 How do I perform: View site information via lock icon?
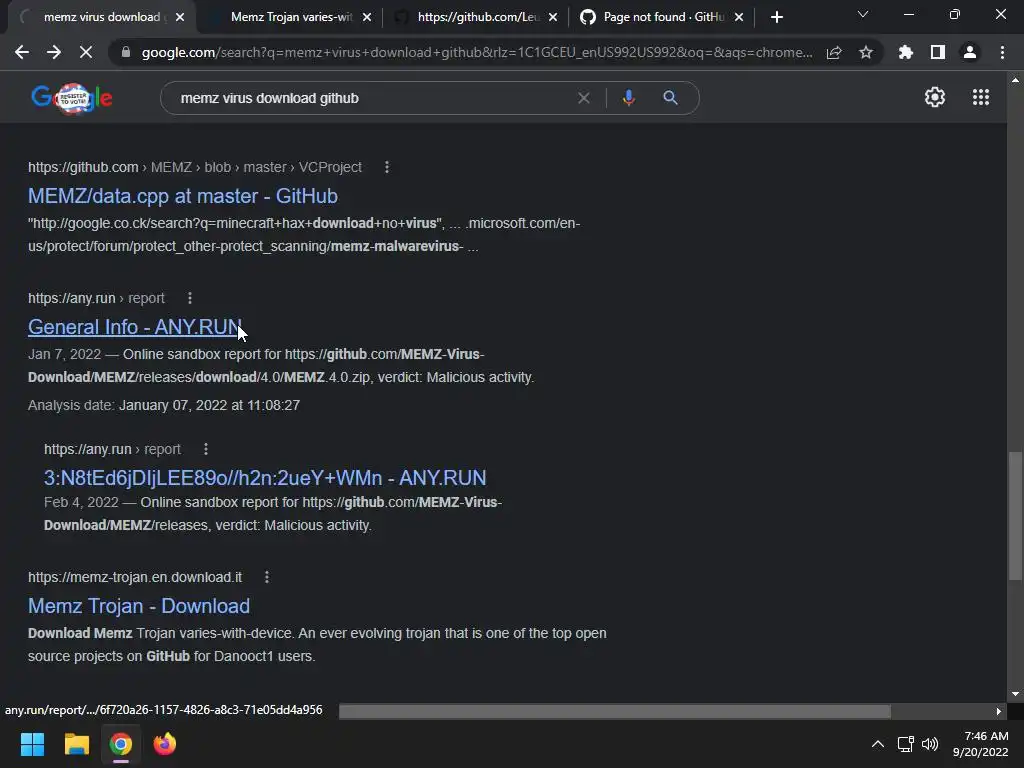click(x=126, y=52)
